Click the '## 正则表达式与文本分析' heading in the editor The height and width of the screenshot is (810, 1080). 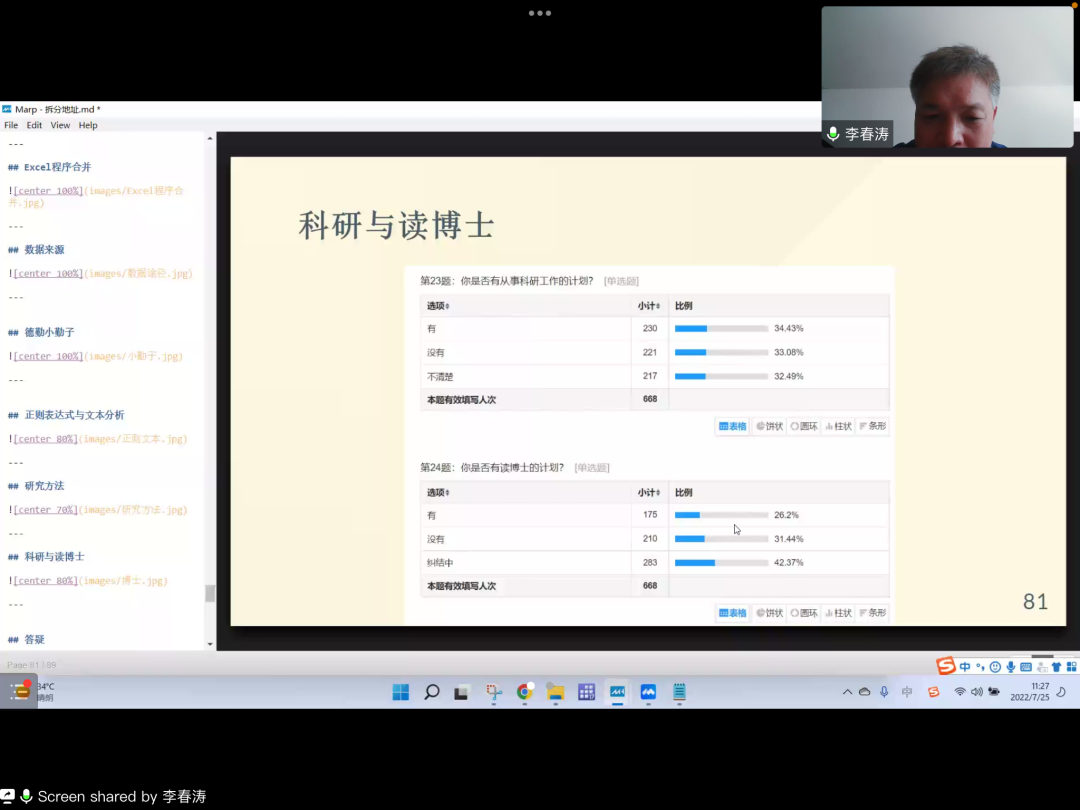click(66, 415)
